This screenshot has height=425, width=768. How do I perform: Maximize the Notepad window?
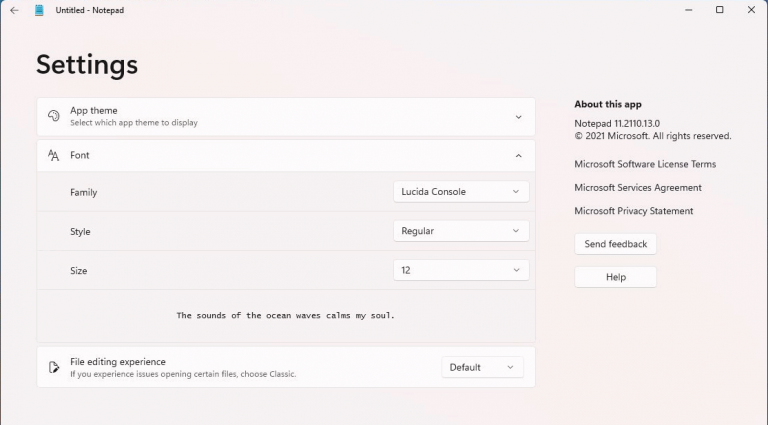coord(719,10)
